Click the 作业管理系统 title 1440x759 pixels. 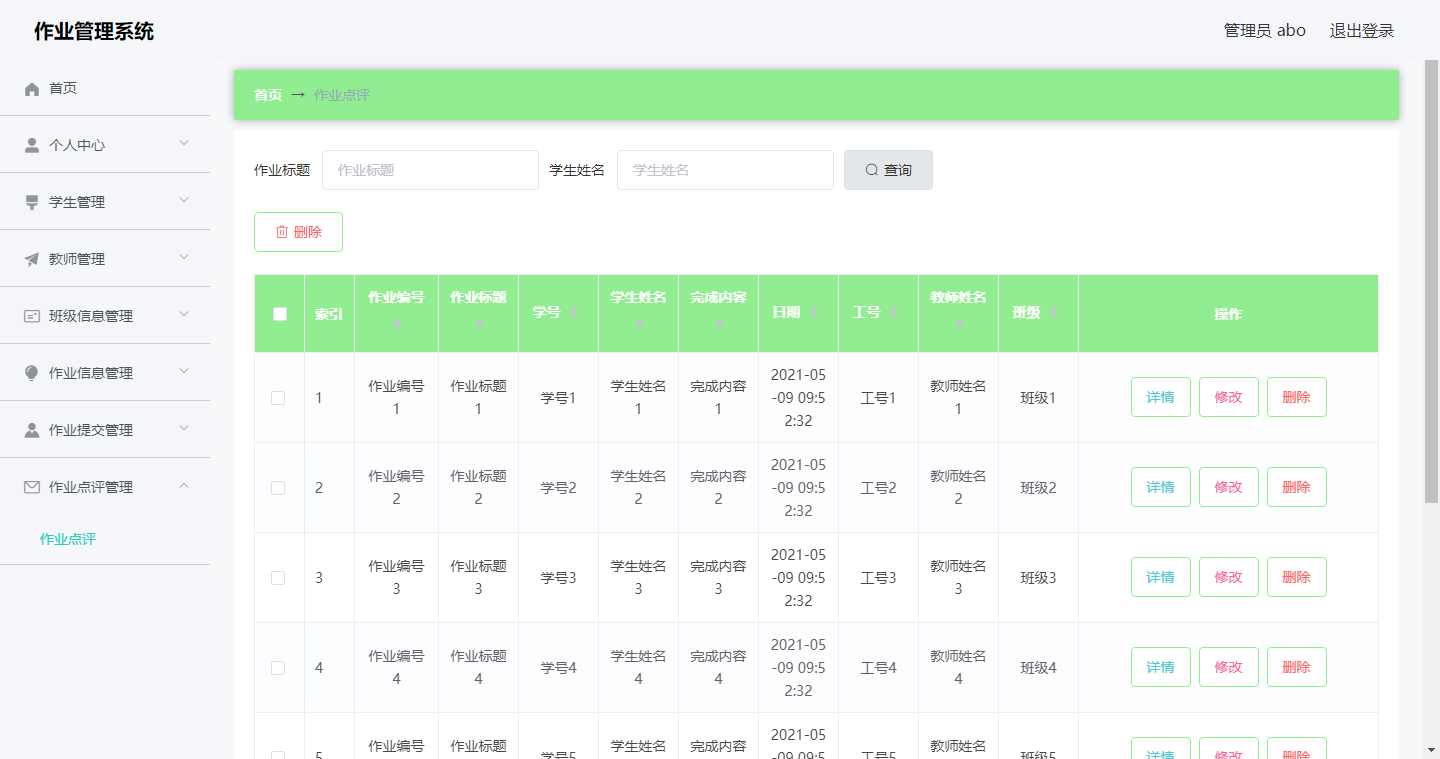[x=94, y=31]
